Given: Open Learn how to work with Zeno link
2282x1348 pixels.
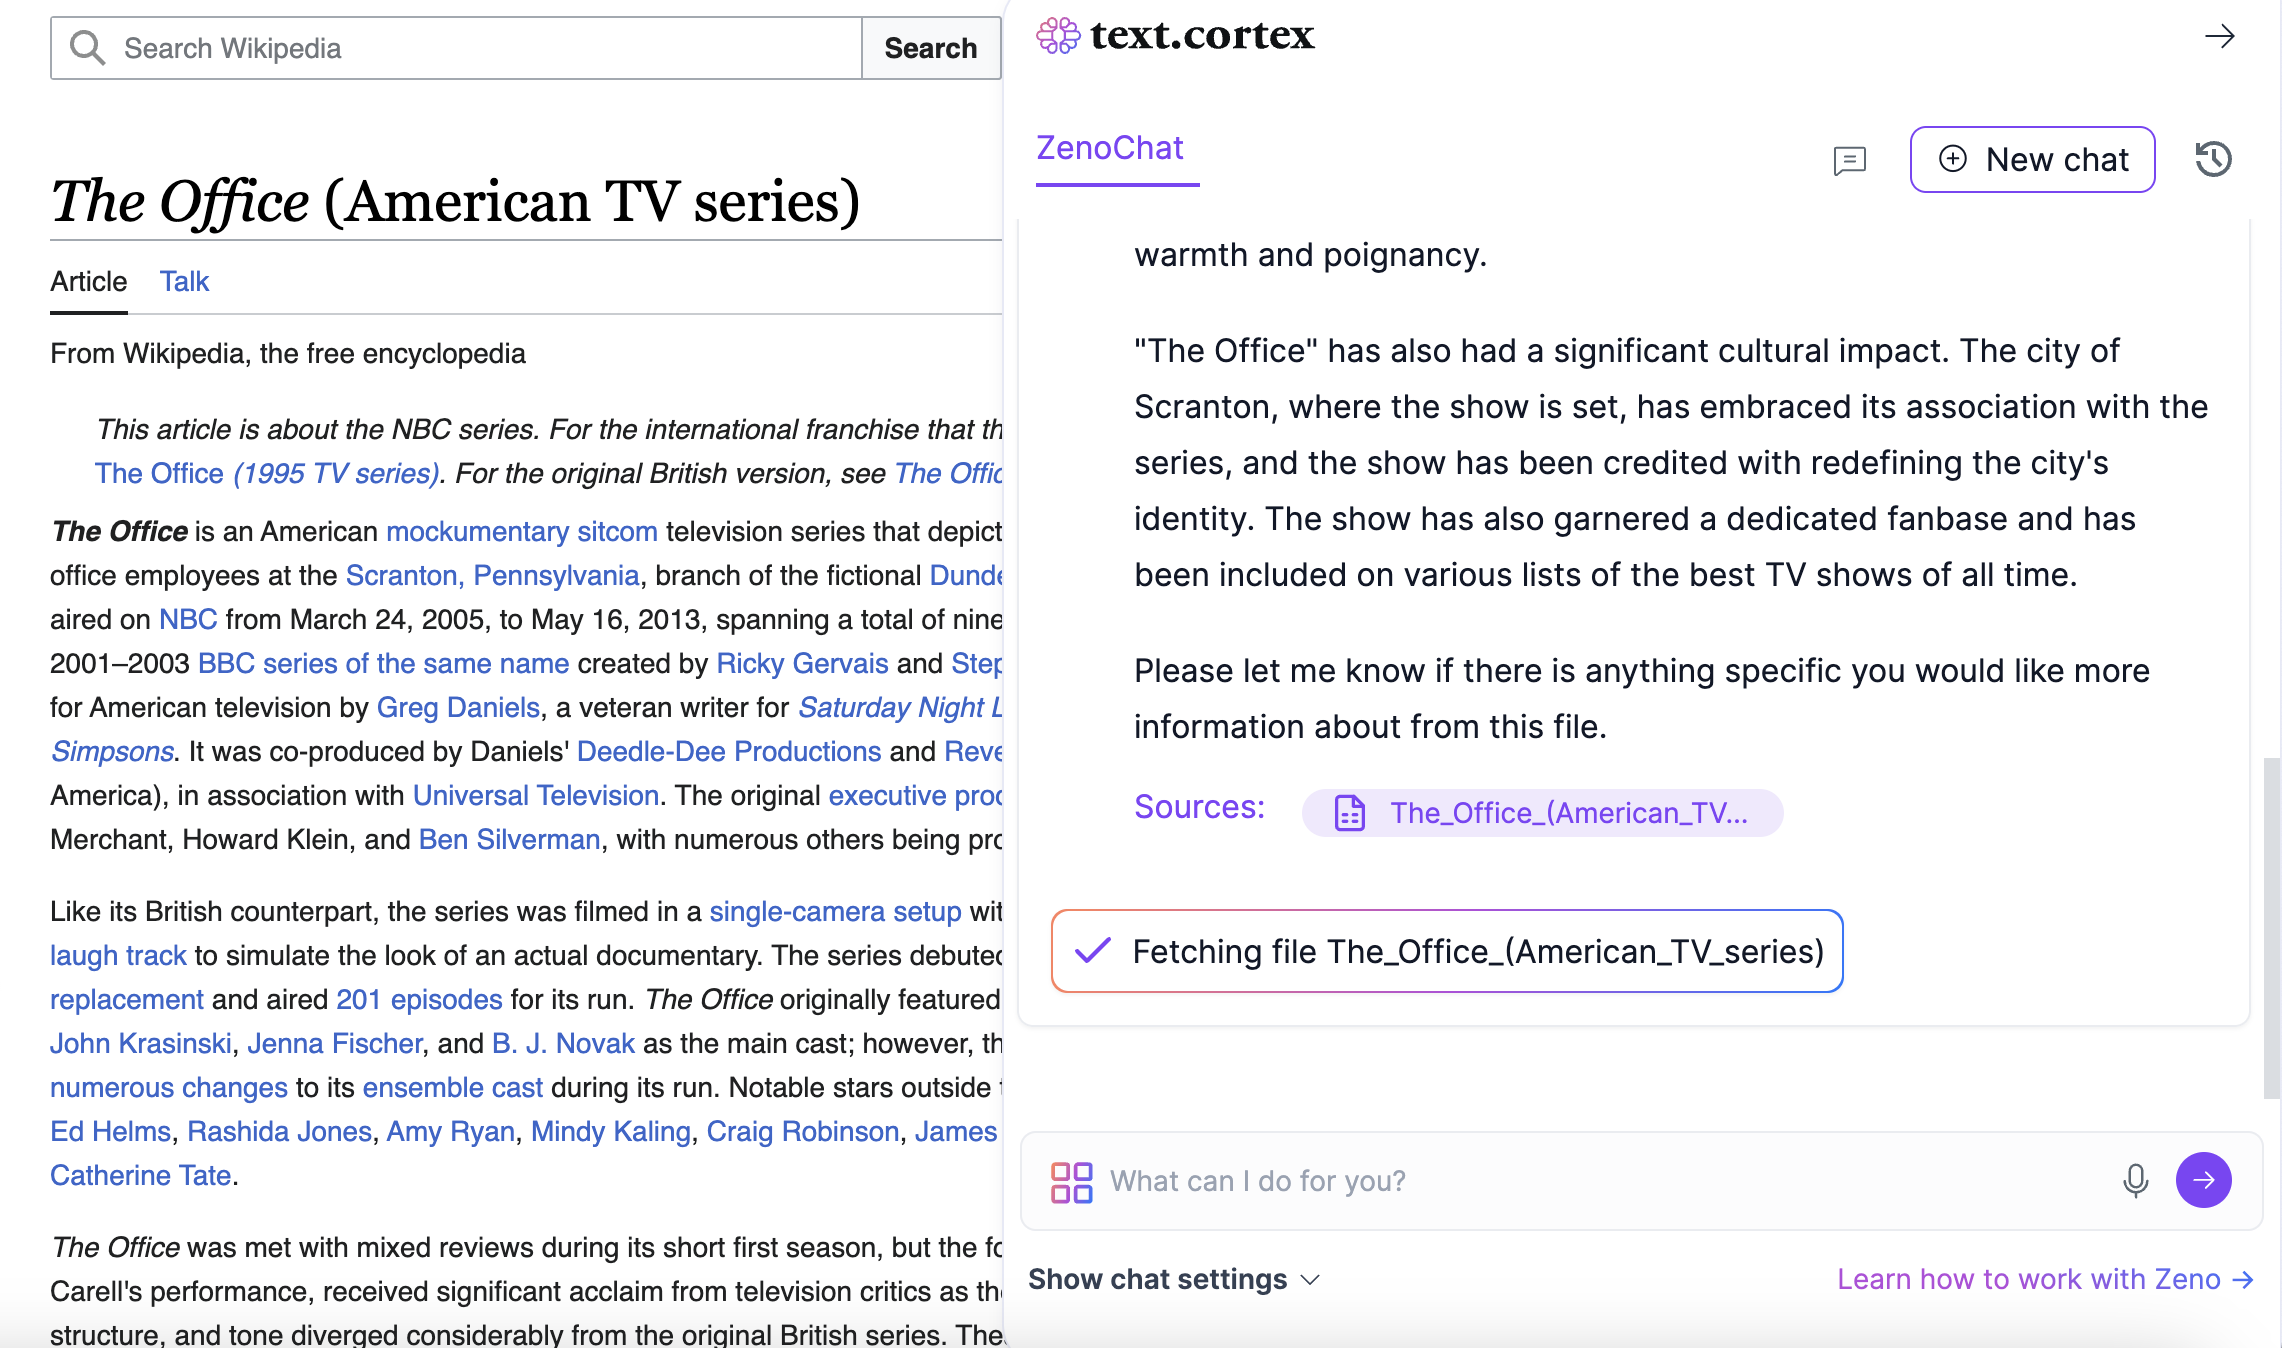Looking at the screenshot, I should click(x=2046, y=1279).
